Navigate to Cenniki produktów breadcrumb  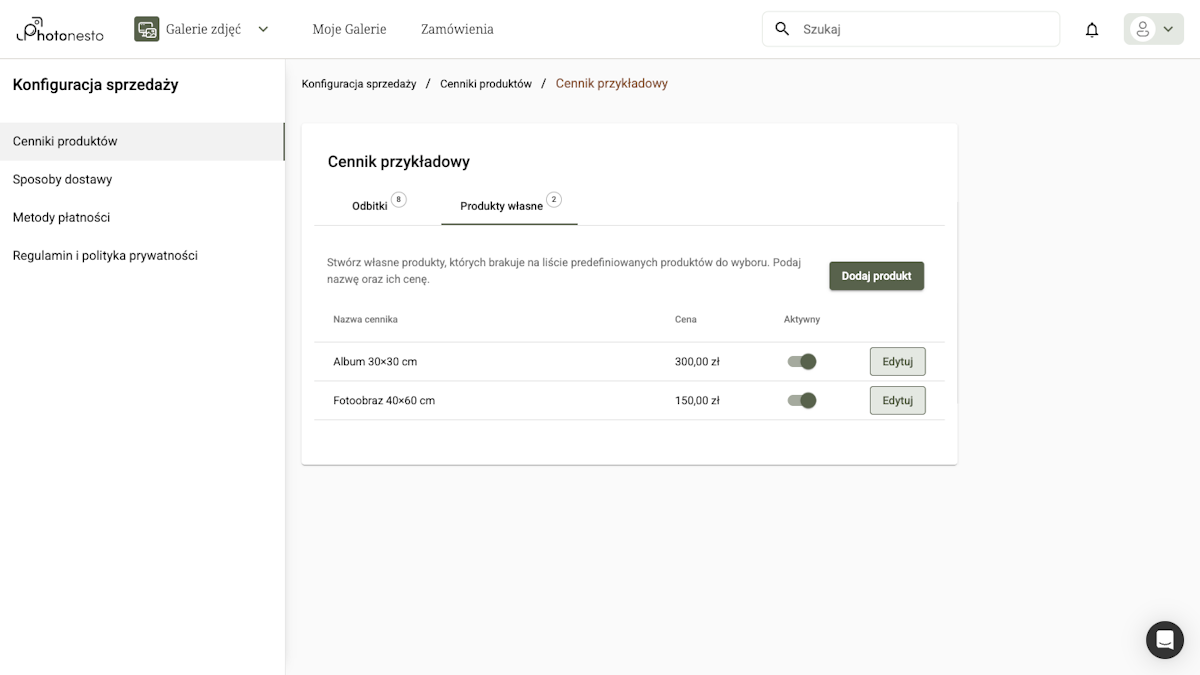point(486,84)
